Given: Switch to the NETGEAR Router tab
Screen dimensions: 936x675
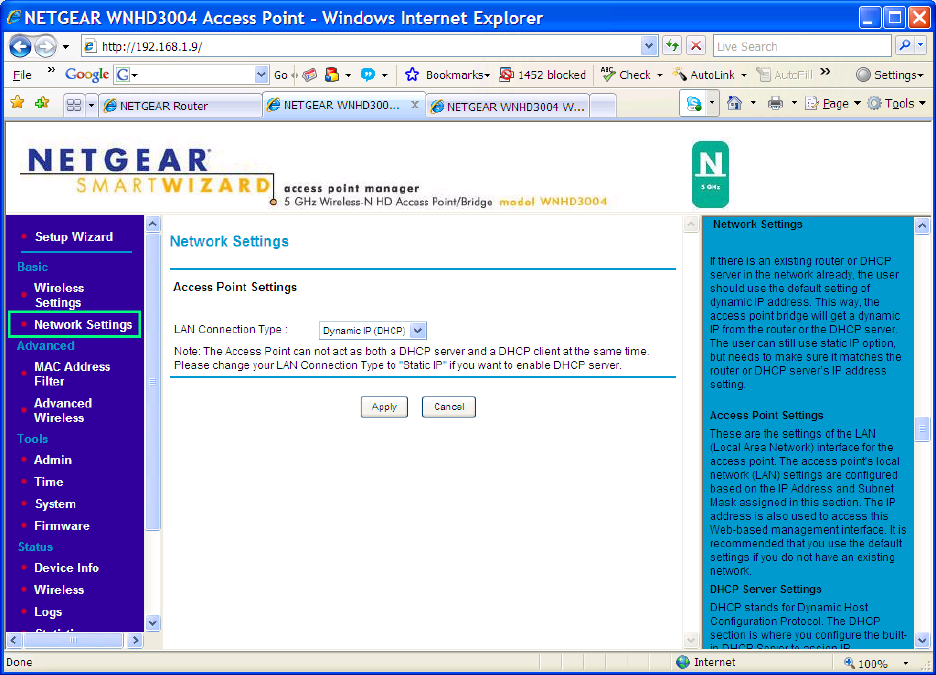Looking at the screenshot, I should click(181, 106).
